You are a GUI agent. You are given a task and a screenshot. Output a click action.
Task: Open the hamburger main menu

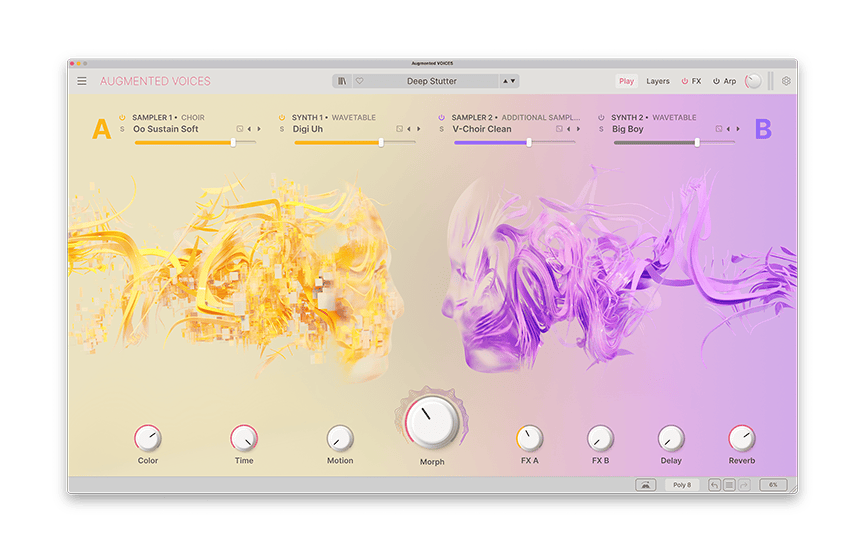point(82,81)
